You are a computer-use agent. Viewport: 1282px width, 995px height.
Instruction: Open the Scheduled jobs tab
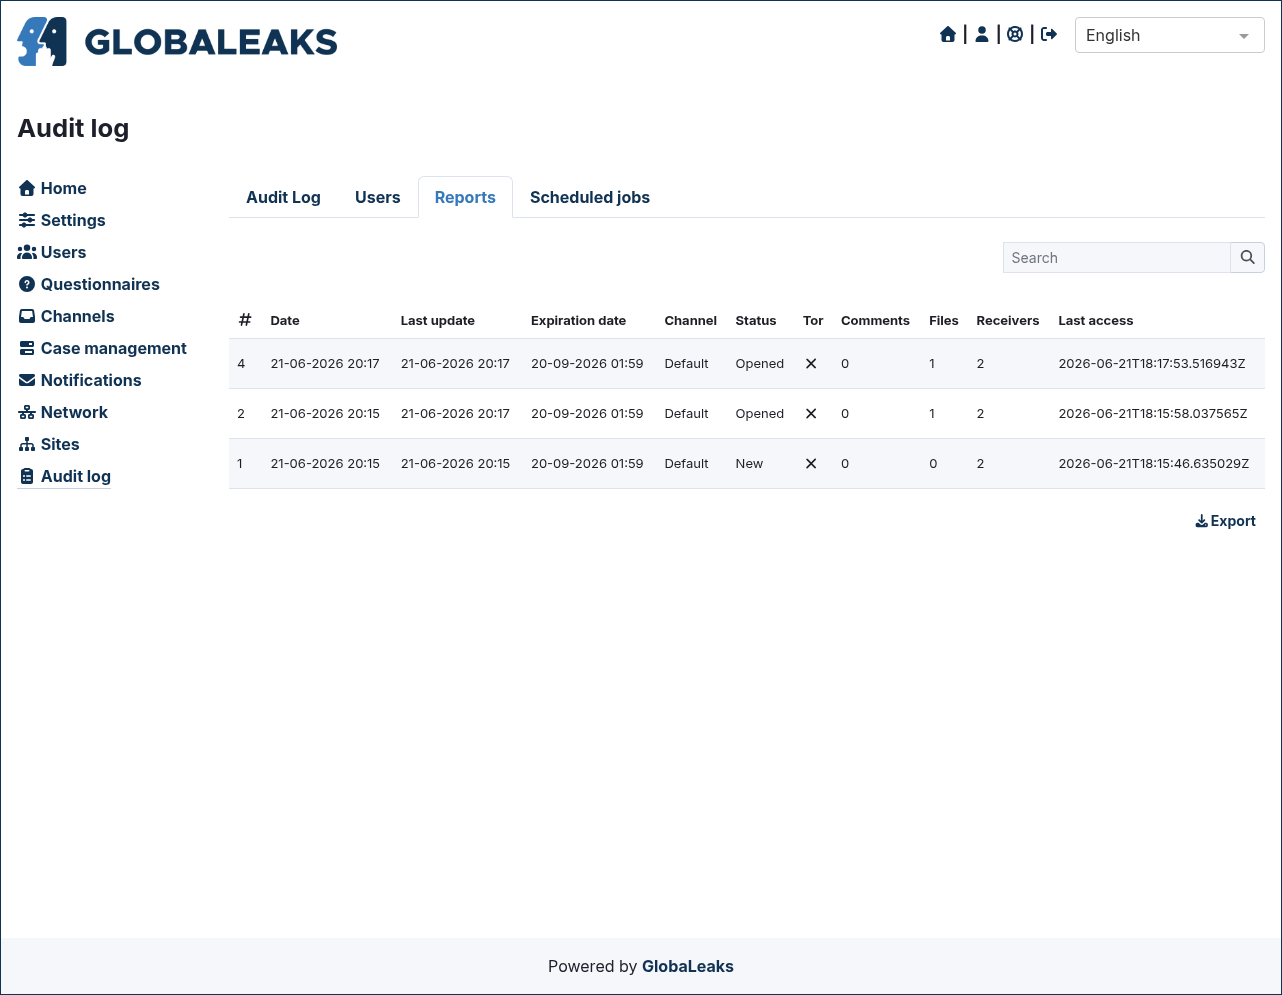pyautogui.click(x=590, y=197)
